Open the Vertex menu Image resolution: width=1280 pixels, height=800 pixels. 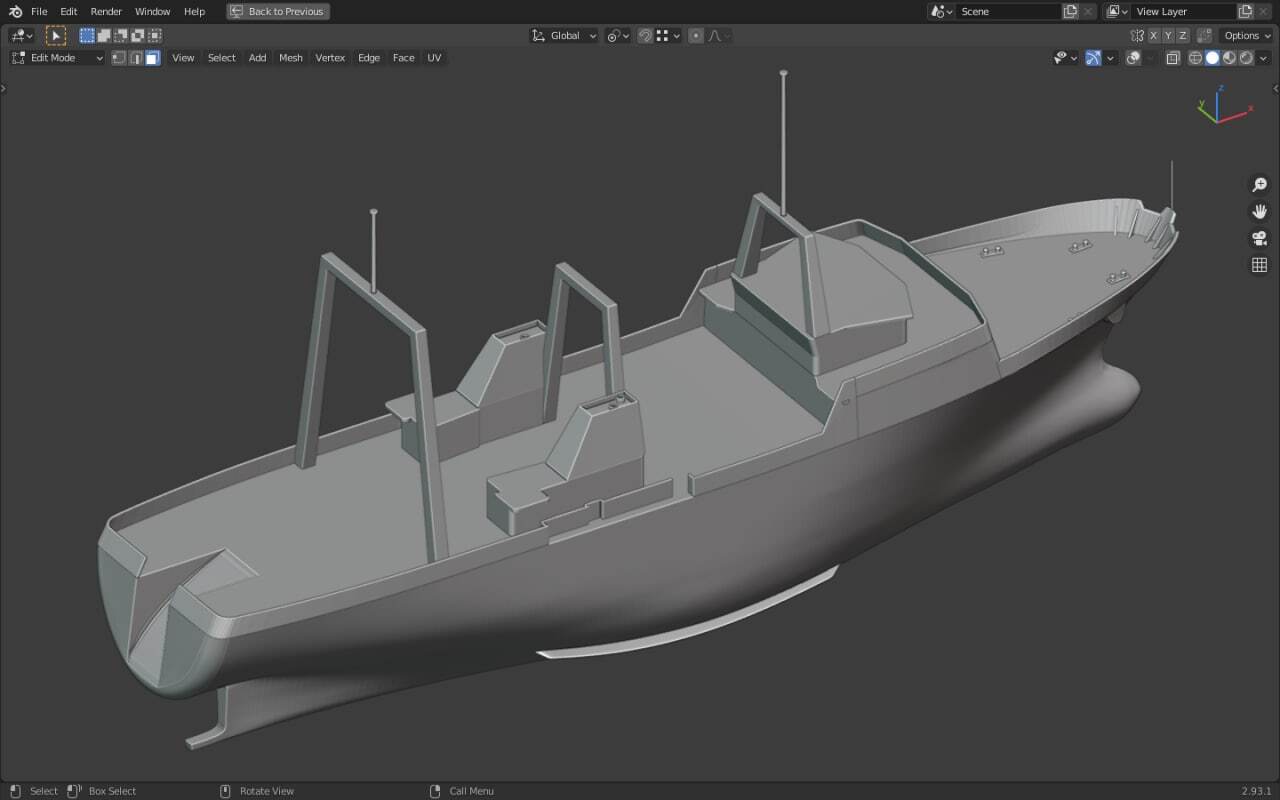coord(330,58)
